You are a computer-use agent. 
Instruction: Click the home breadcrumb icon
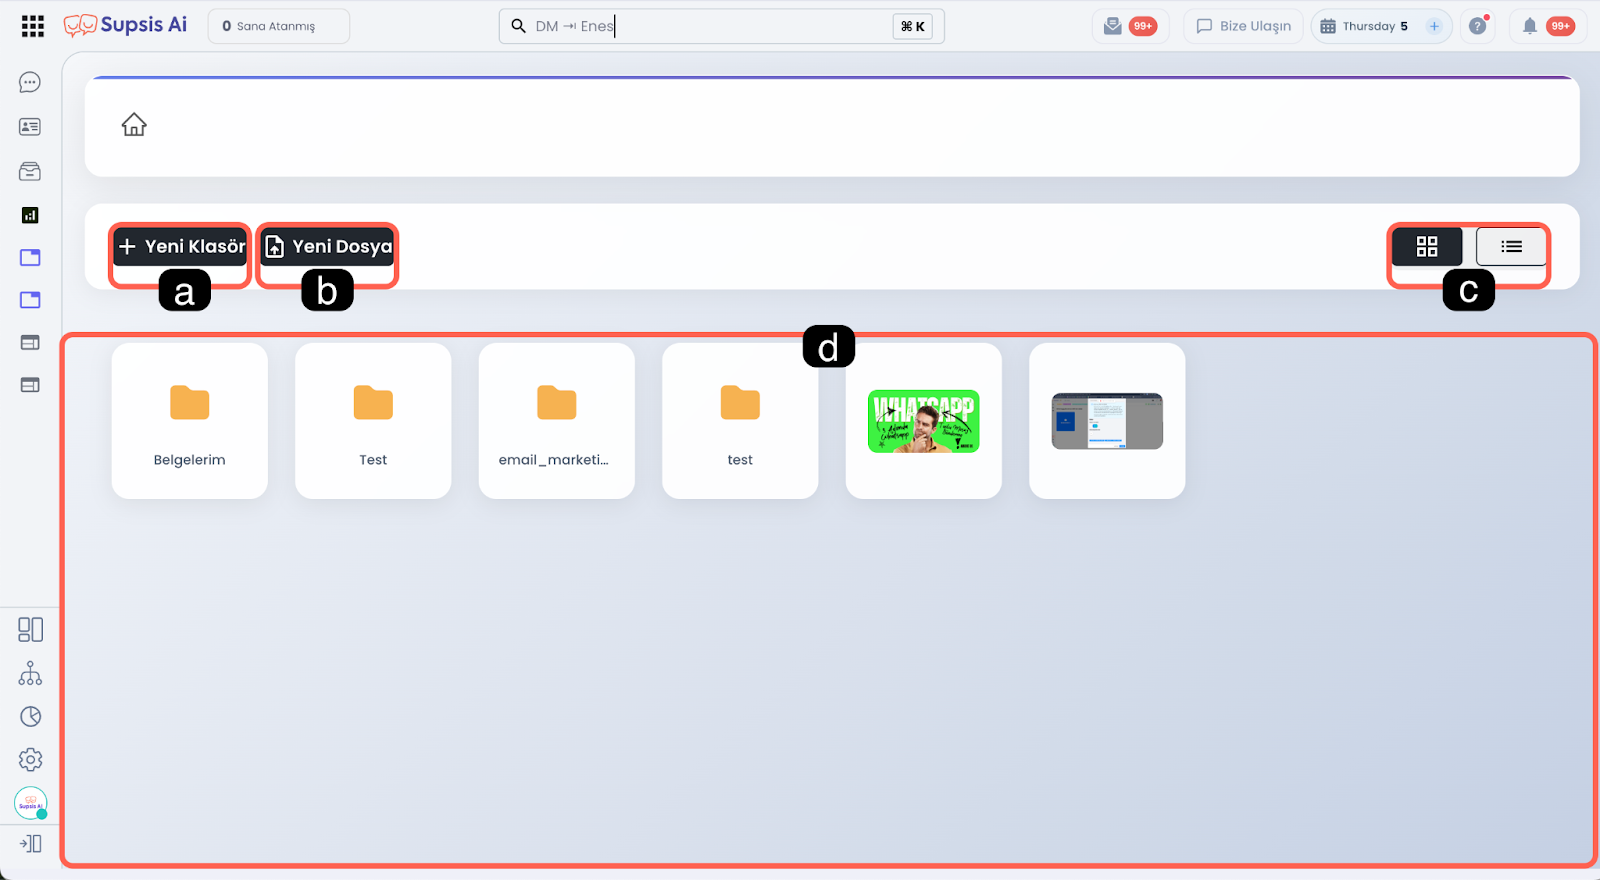tap(134, 125)
